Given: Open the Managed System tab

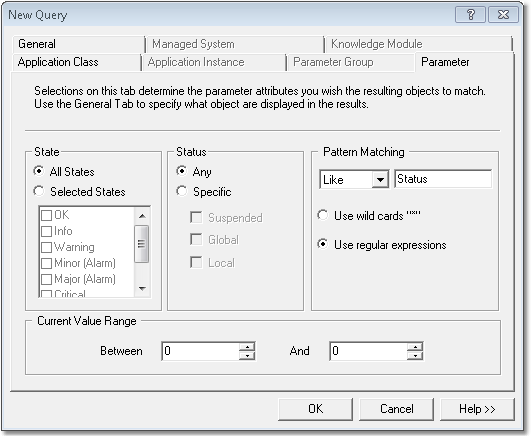Looking at the screenshot, I should tap(234, 44).
